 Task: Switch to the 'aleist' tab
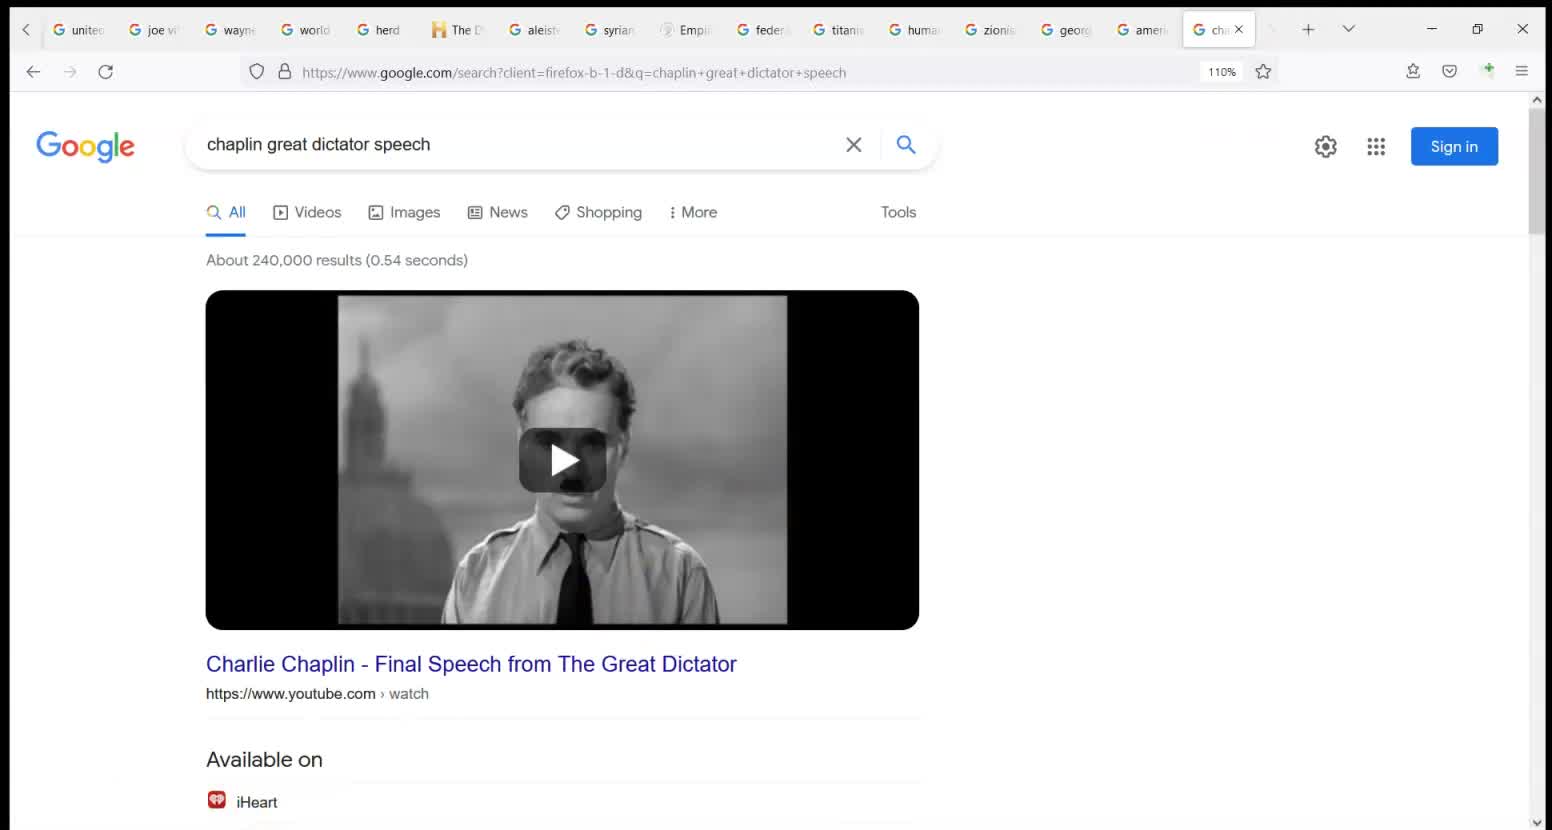pyautogui.click(x=534, y=30)
